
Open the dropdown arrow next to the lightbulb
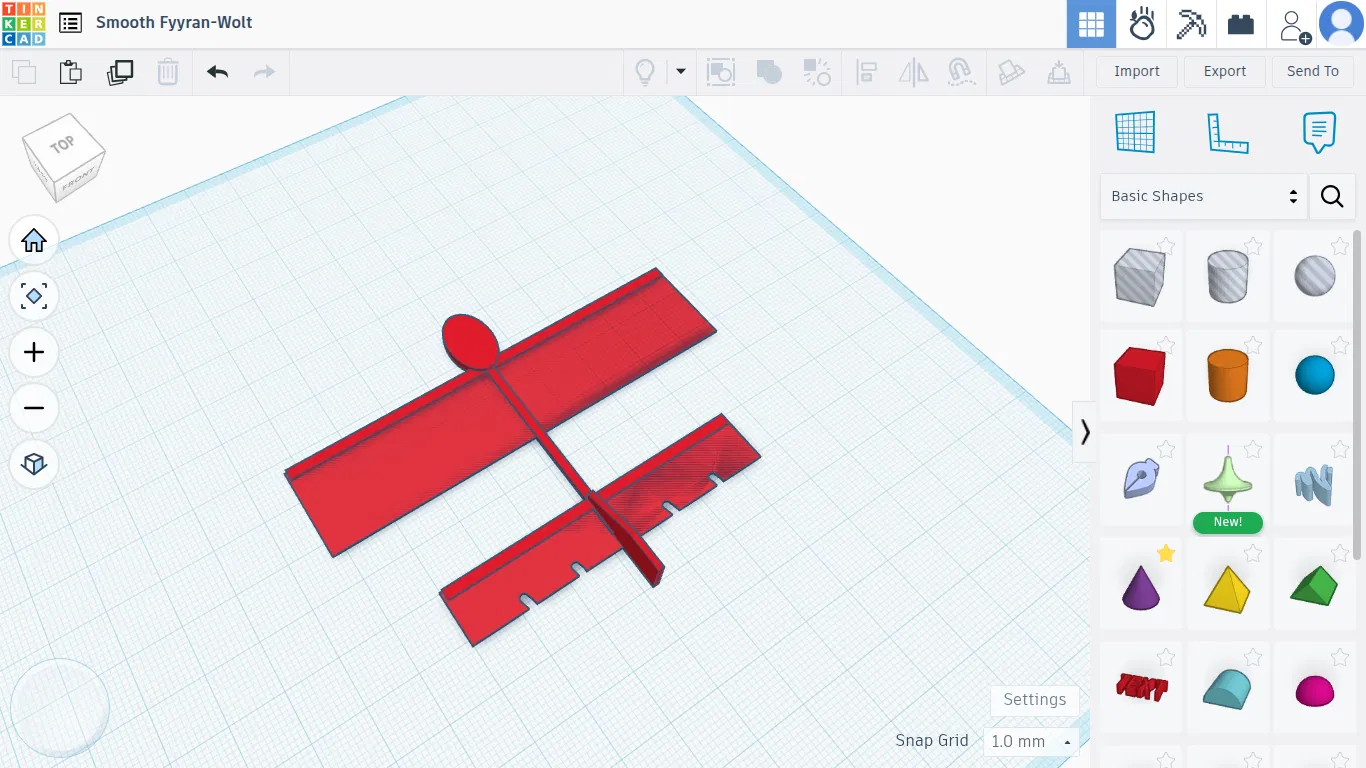click(x=681, y=72)
